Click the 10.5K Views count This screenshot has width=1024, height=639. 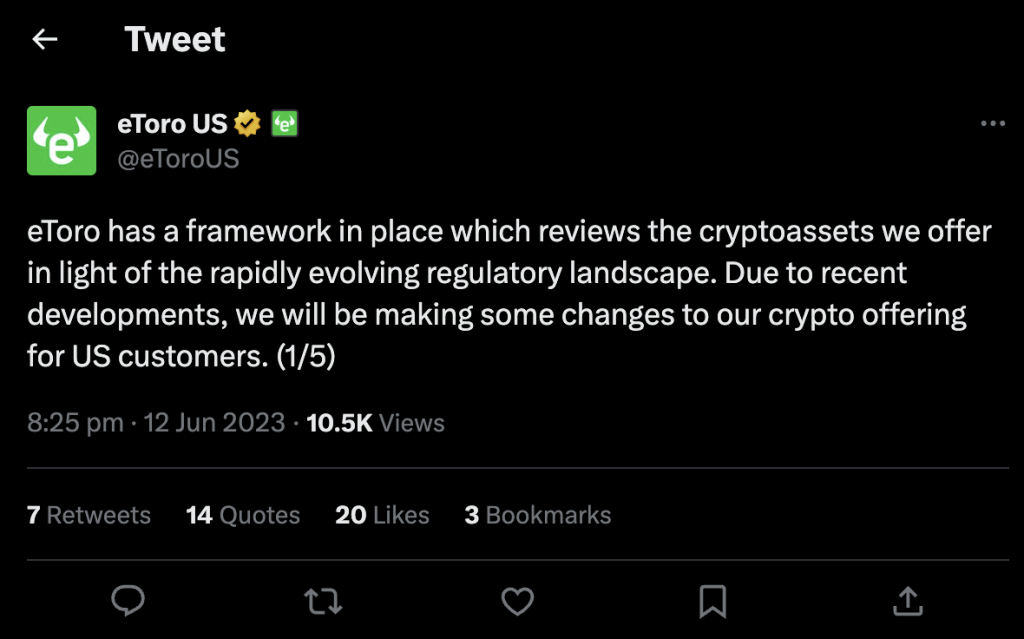(375, 423)
